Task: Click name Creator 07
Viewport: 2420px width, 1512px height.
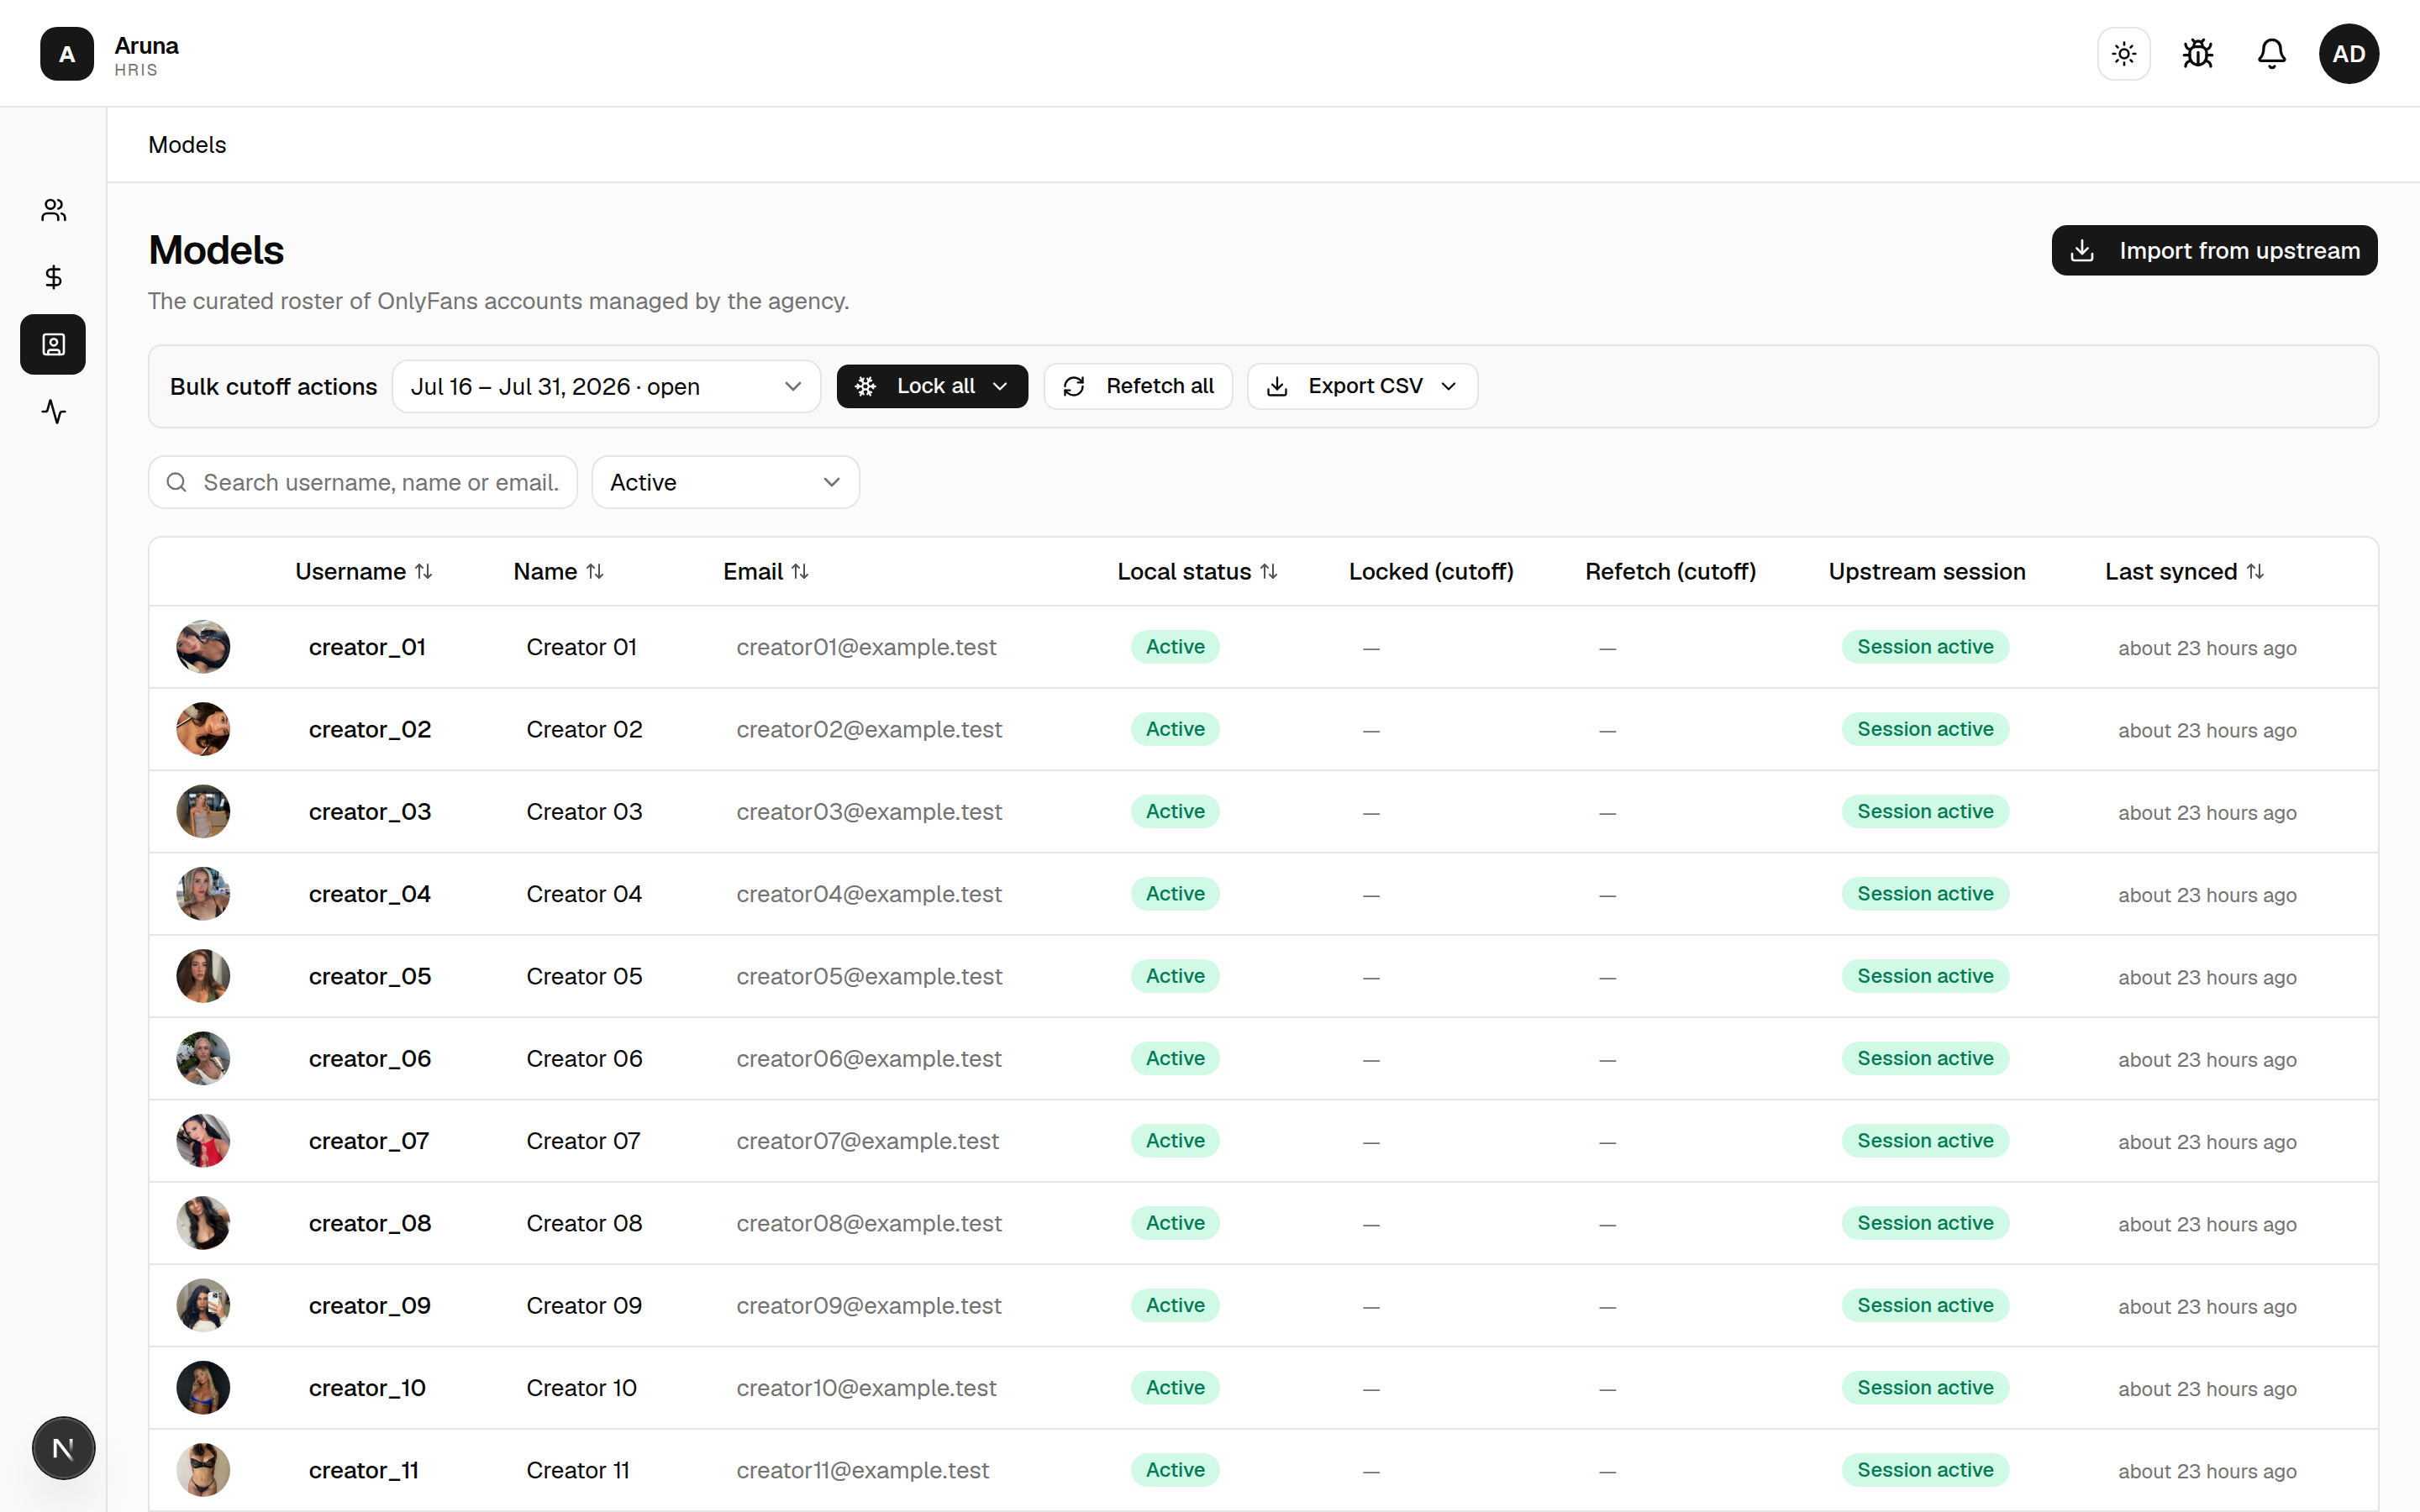Action: 583,1141
